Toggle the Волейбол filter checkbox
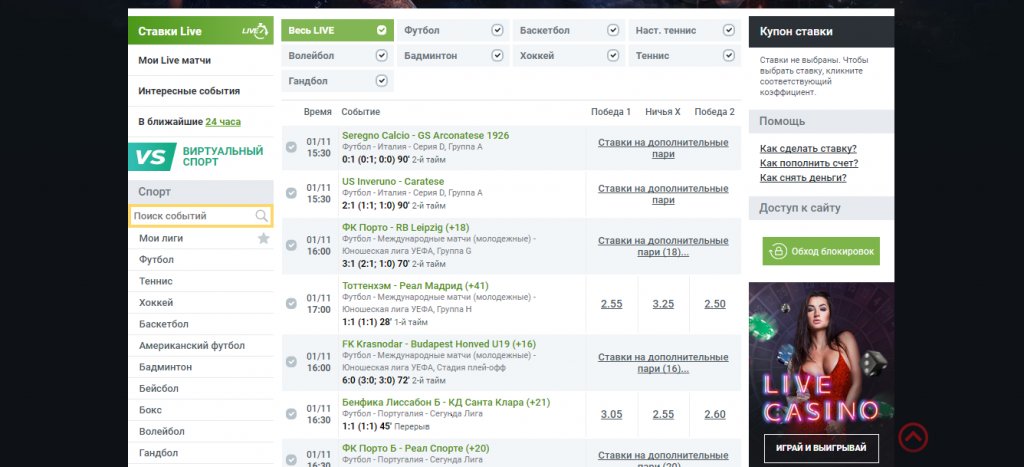The height and width of the screenshot is (467, 1024). (381, 56)
